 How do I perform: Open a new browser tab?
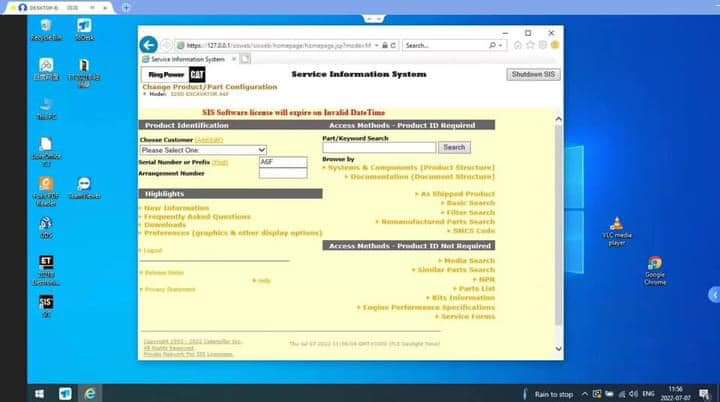click(x=245, y=59)
